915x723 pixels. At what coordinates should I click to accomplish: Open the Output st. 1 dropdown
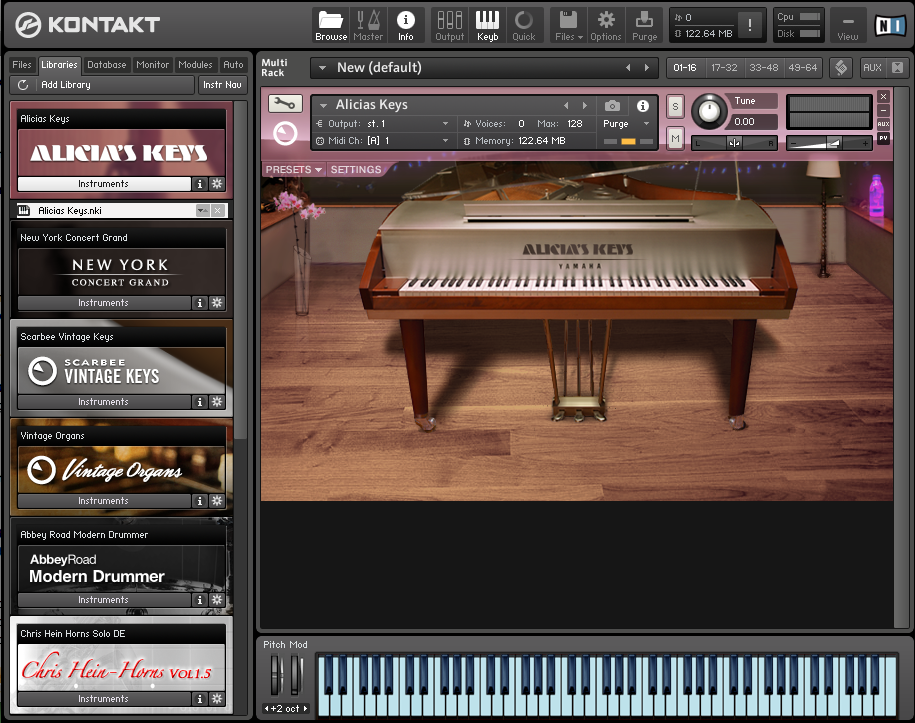tap(445, 124)
